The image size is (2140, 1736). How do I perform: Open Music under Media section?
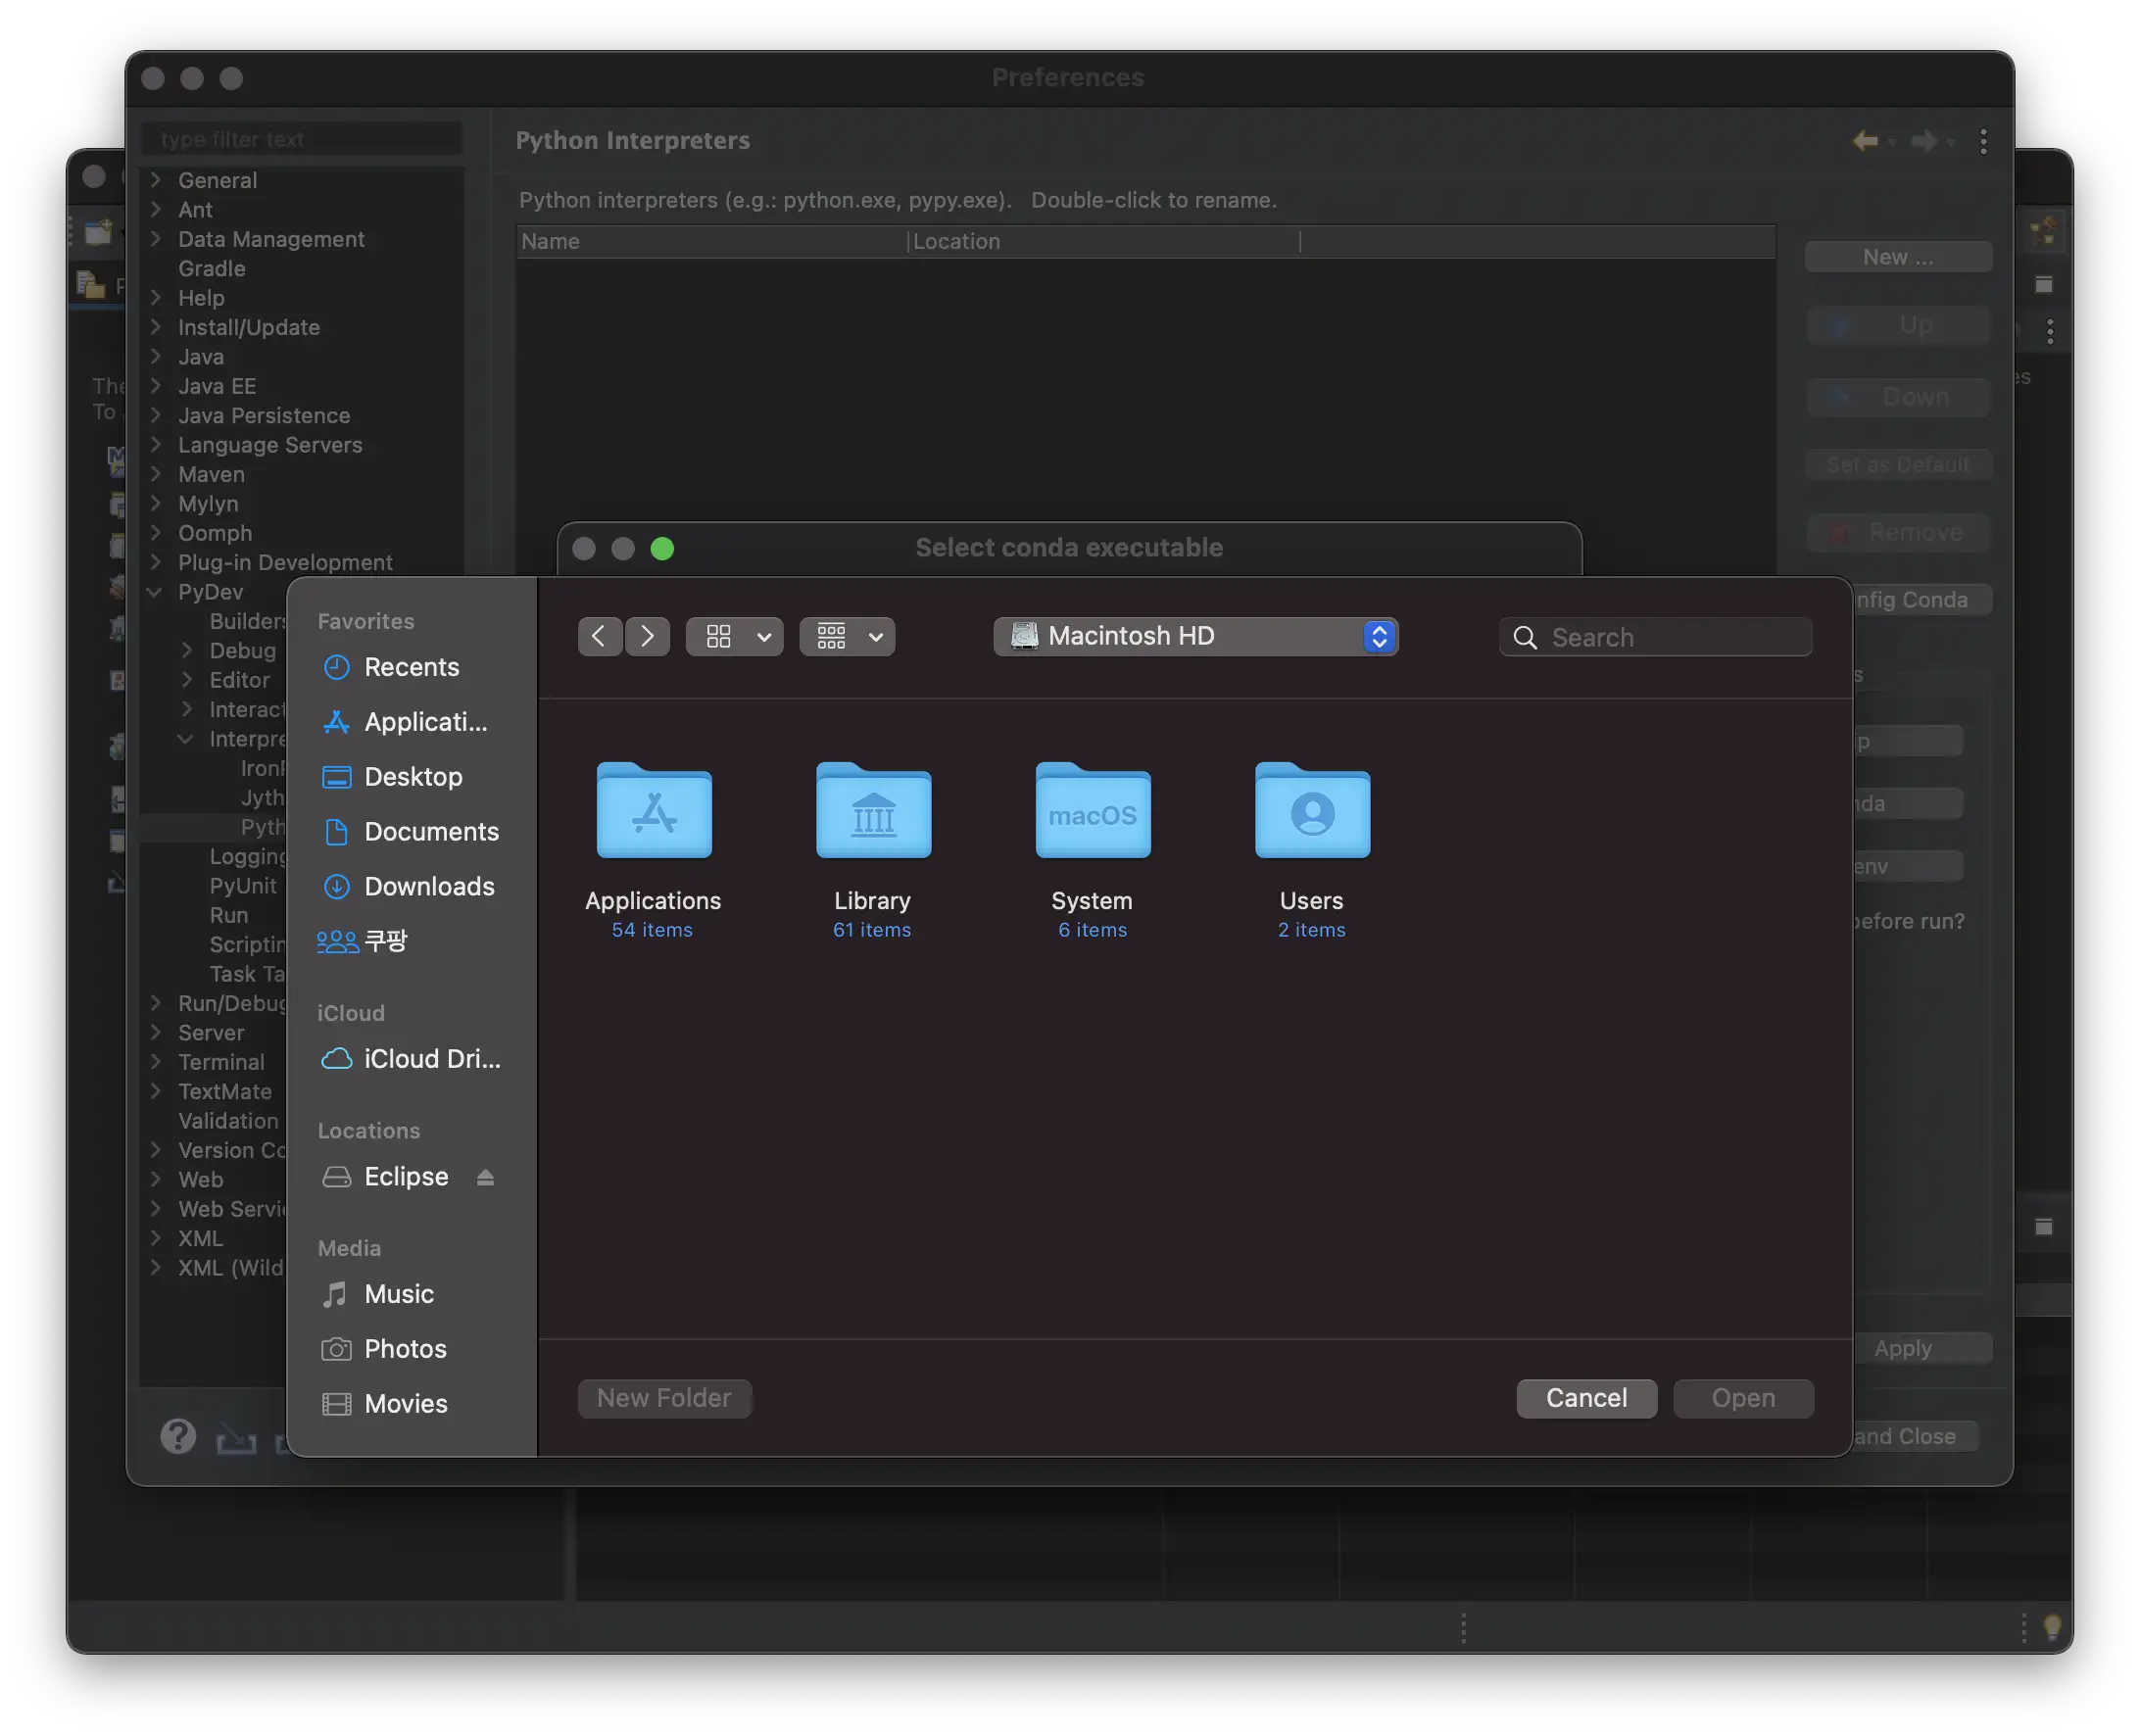pos(398,1294)
